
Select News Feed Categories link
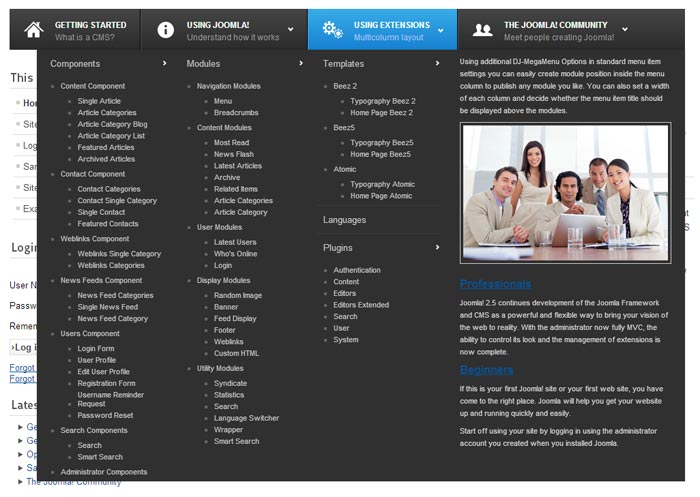pyautogui.click(x=115, y=296)
